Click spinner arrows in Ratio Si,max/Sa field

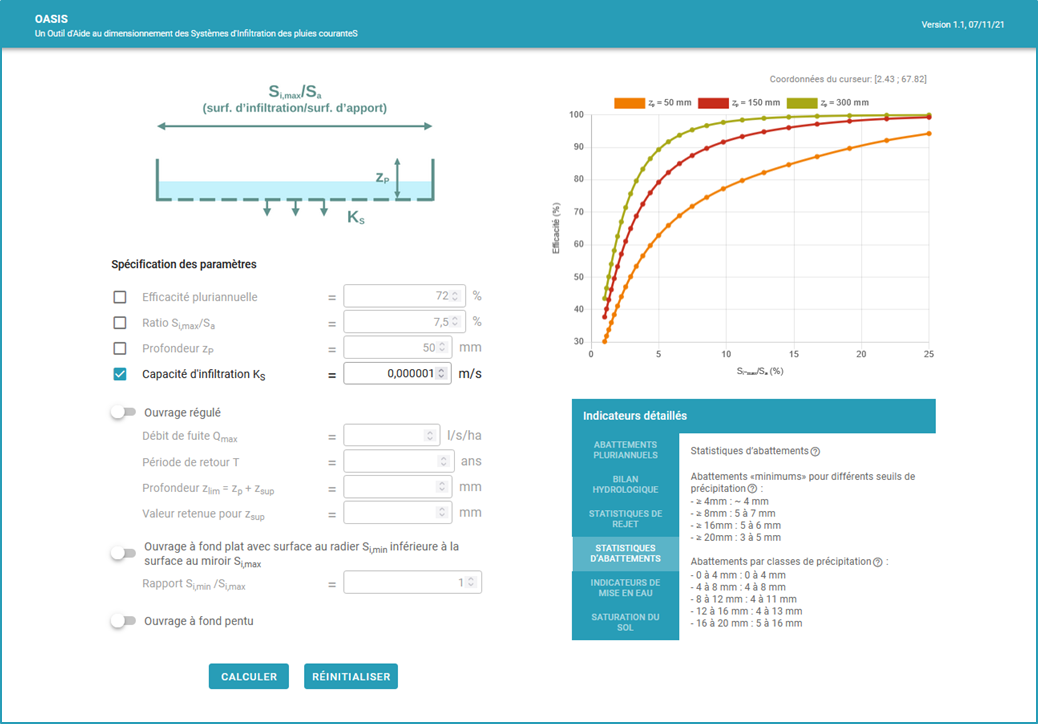pos(456,322)
